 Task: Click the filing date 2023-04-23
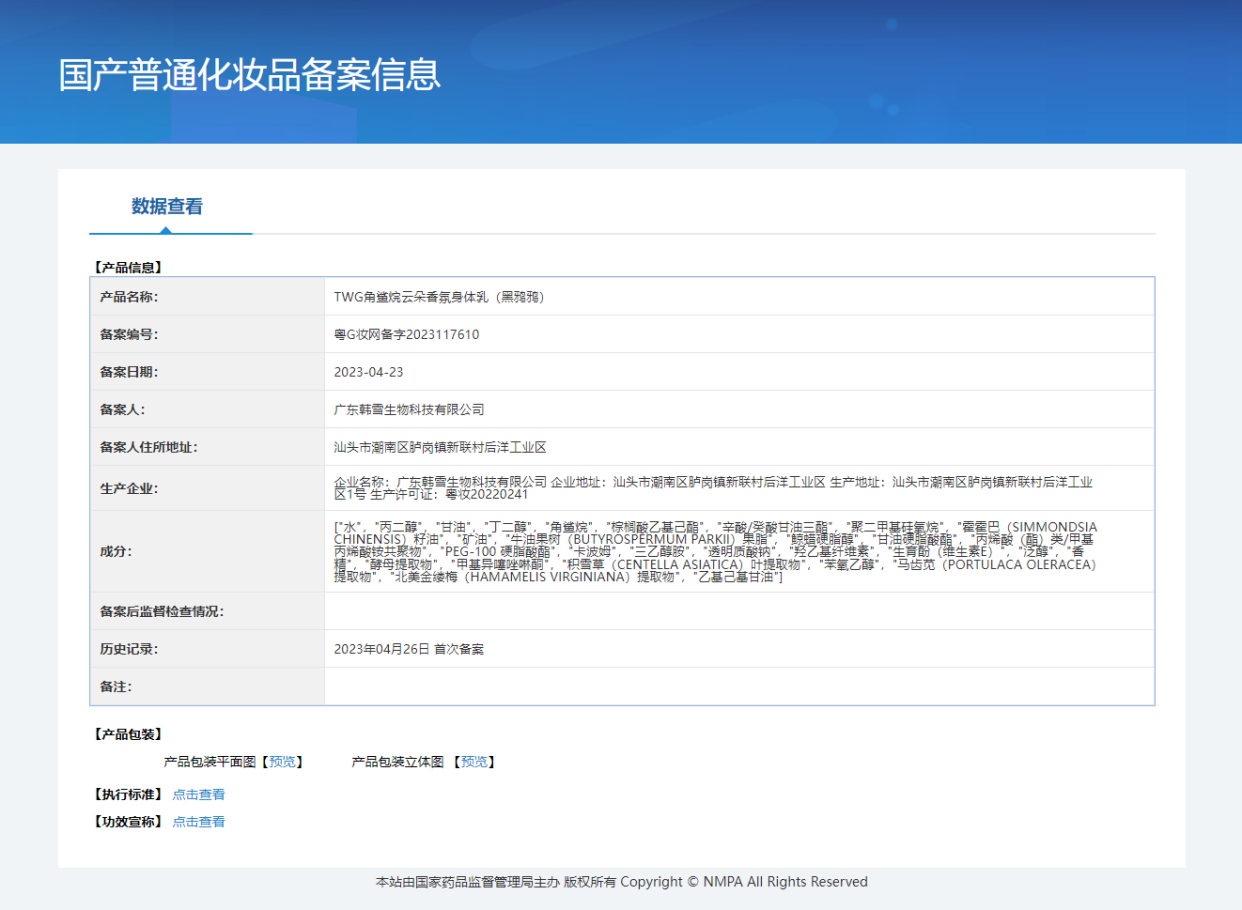coord(369,372)
